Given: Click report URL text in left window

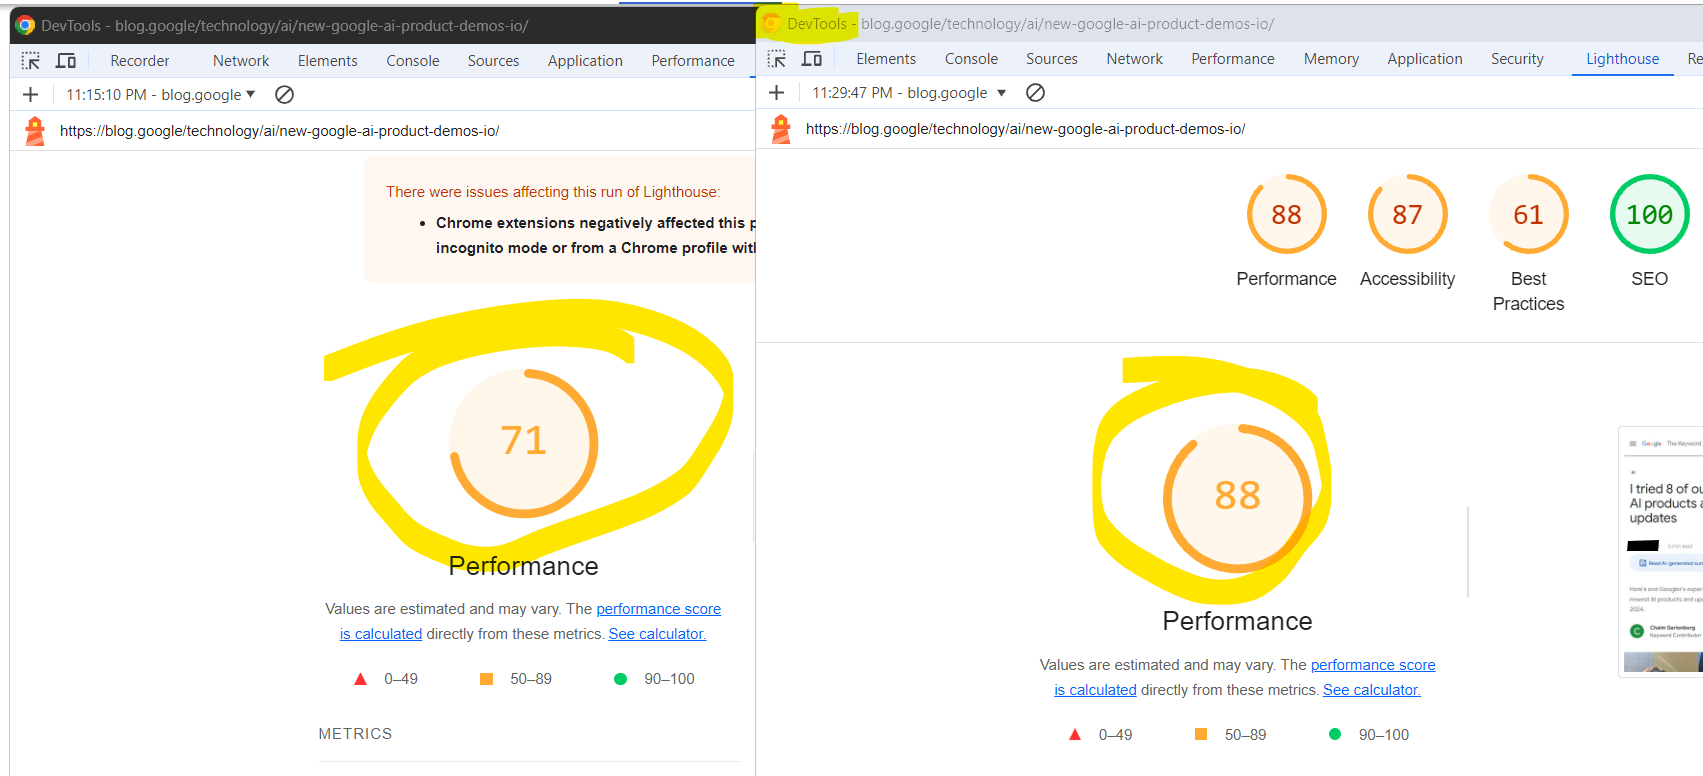Looking at the screenshot, I should coord(279,131).
